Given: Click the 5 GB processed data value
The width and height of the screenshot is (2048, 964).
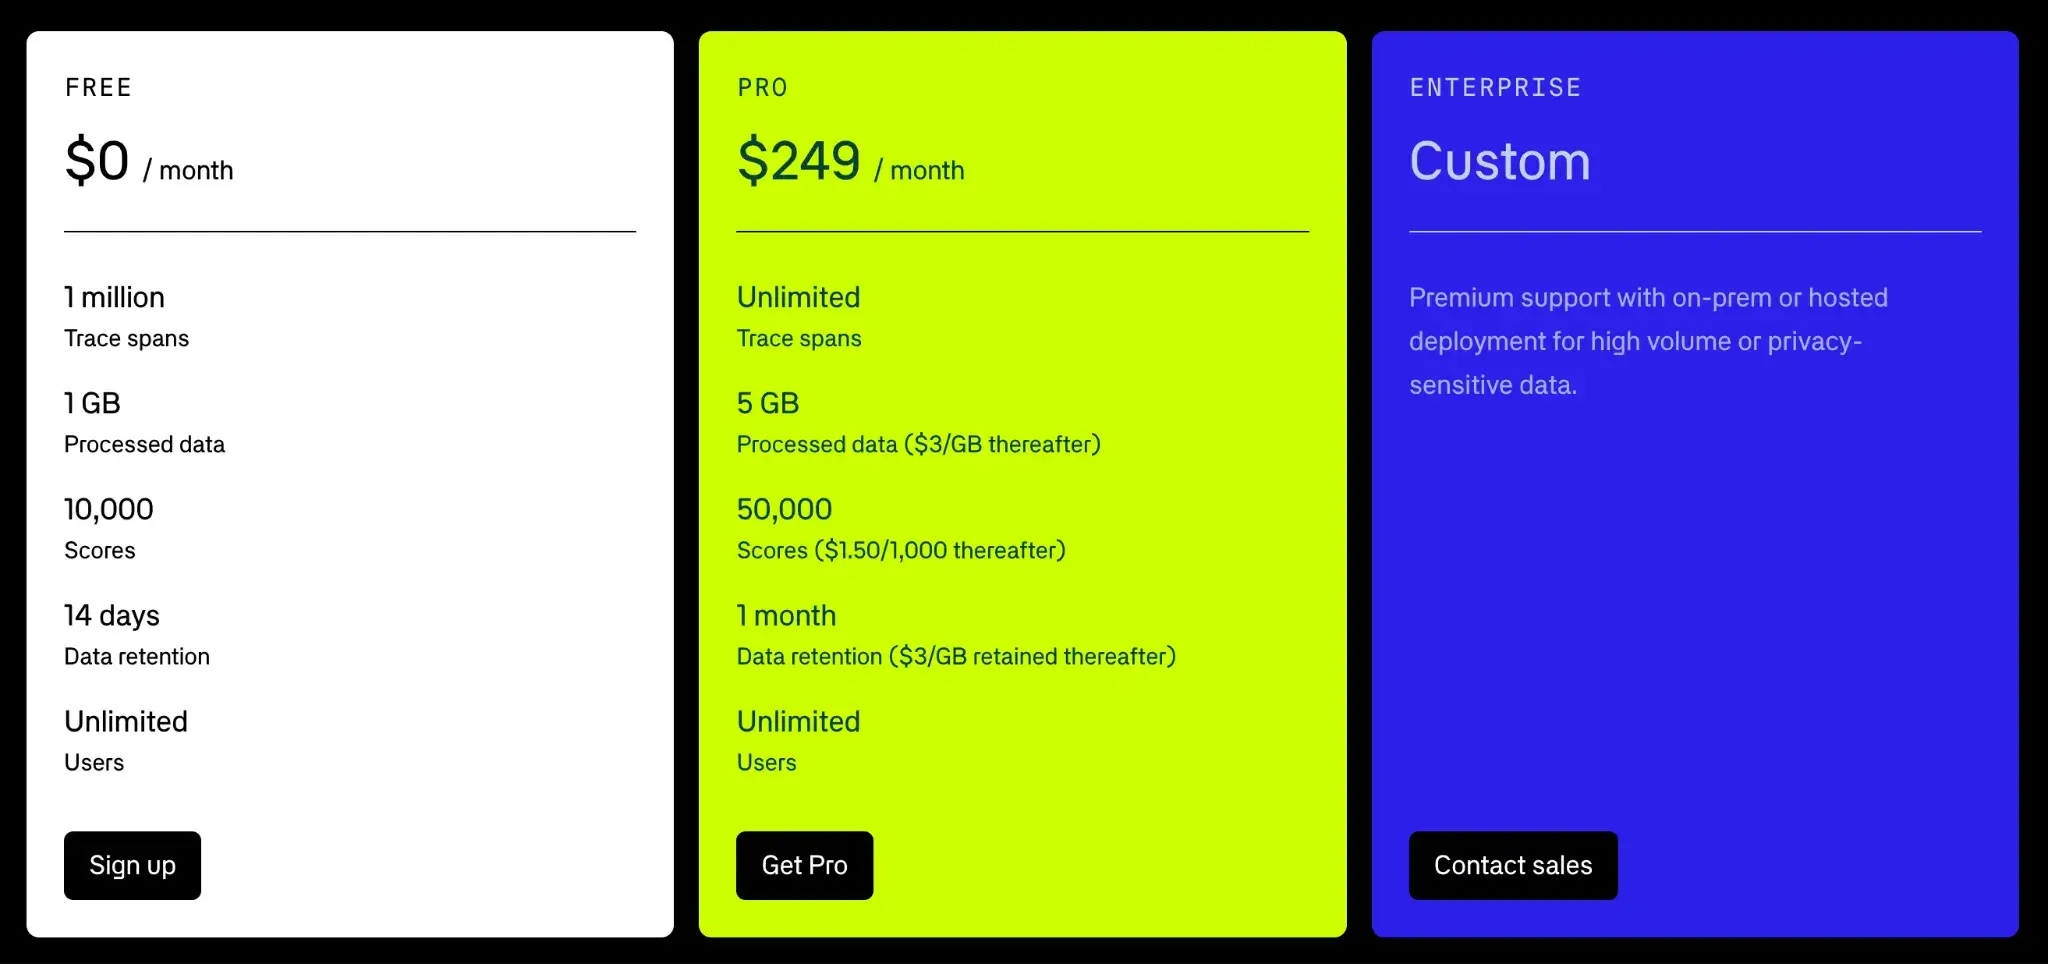Looking at the screenshot, I should [x=768, y=404].
